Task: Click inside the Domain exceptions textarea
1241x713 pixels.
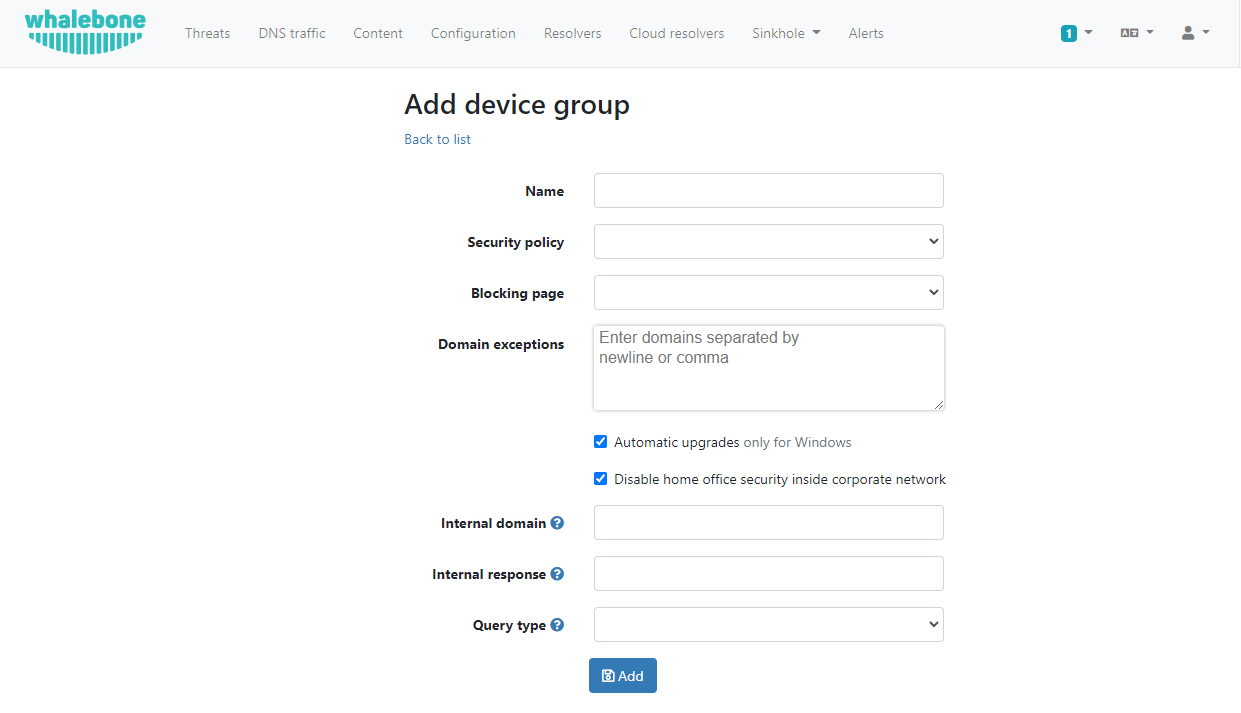Action: (769, 368)
